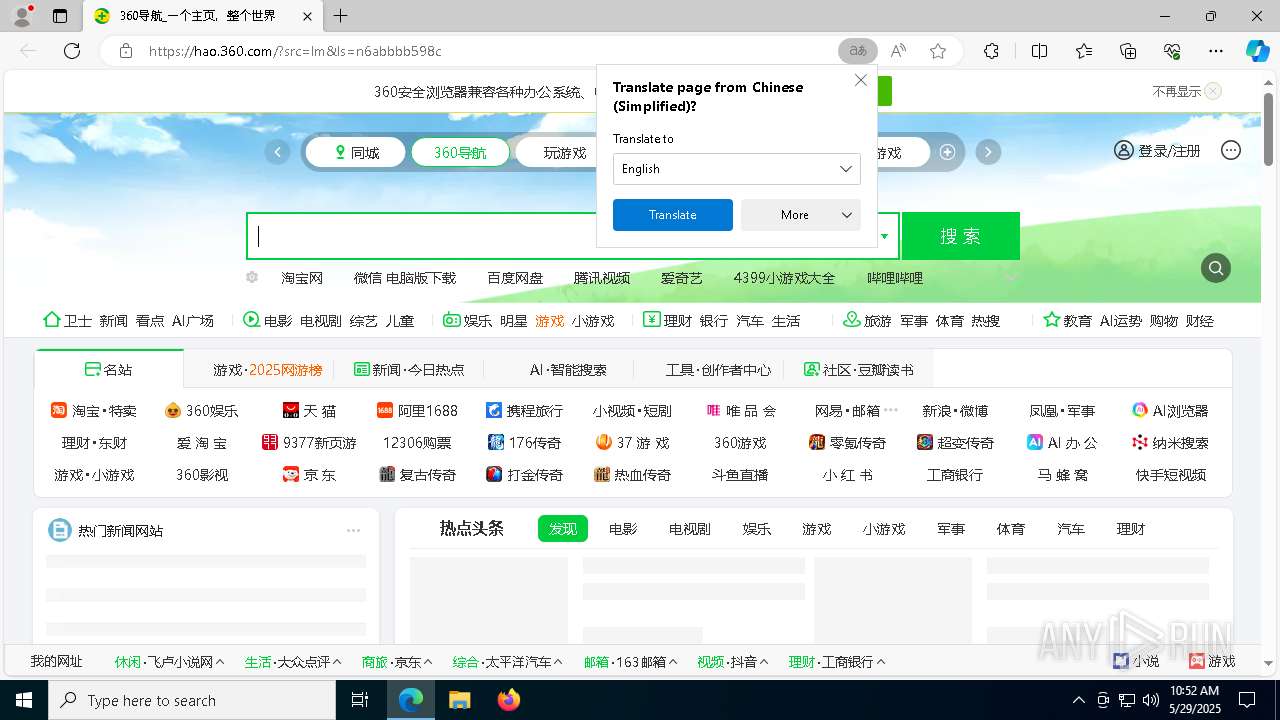
Task: Open a new tab with plus
Action: click(340, 16)
